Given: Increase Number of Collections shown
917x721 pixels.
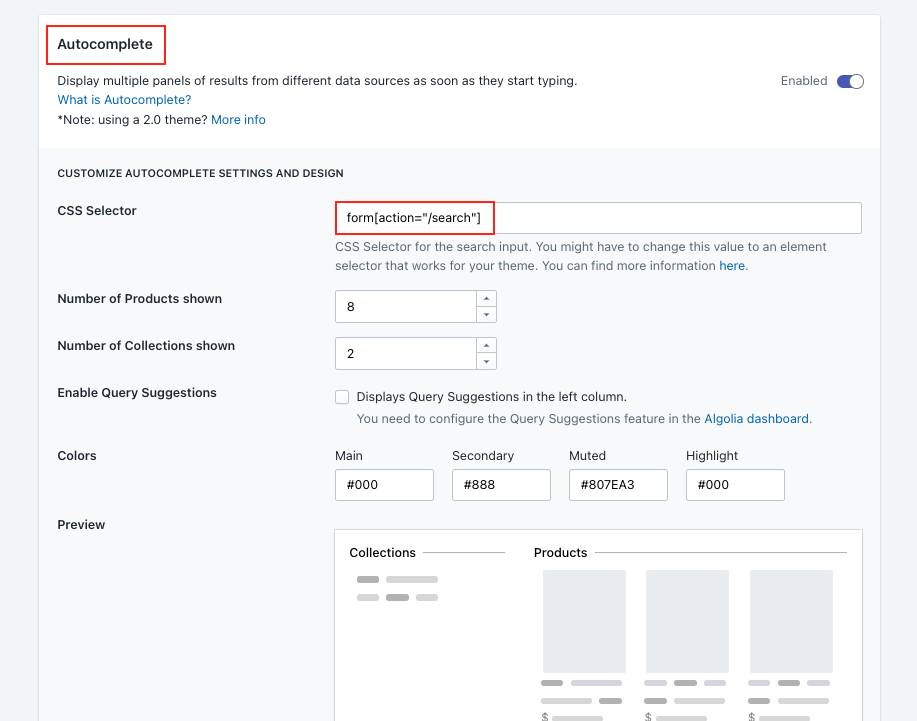Looking at the screenshot, I should (x=487, y=346).
